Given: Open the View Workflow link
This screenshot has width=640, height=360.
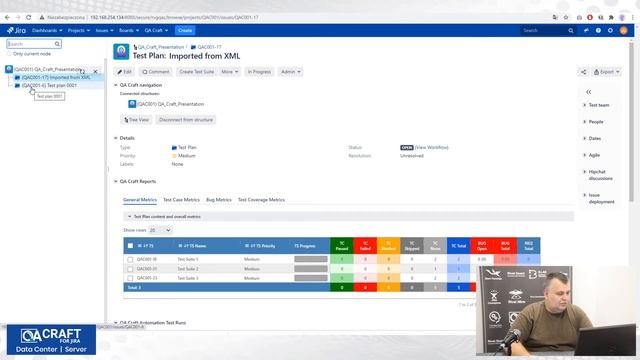Looking at the screenshot, I should [x=432, y=148].
